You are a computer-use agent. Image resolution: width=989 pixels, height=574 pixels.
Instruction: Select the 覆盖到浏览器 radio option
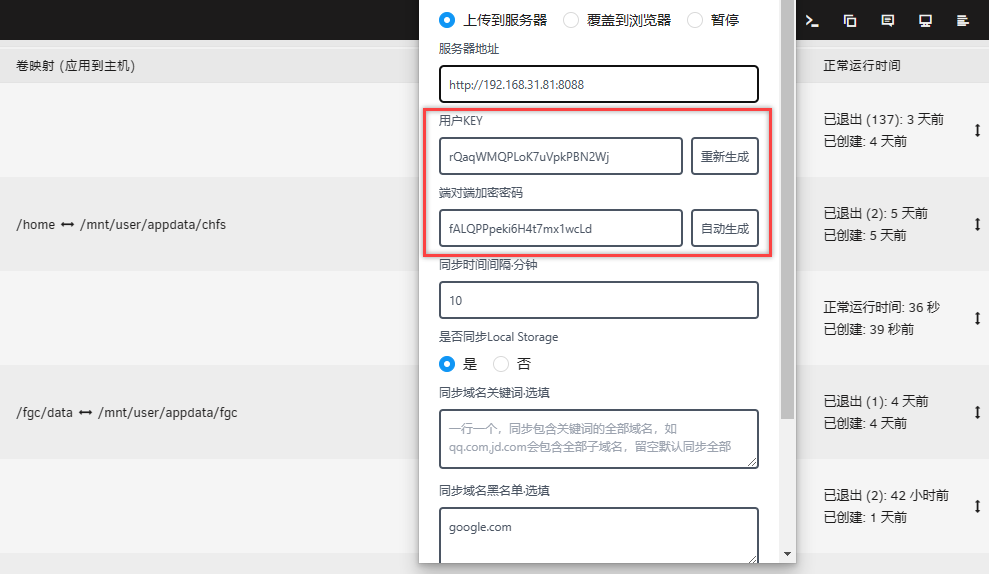pyautogui.click(x=571, y=20)
